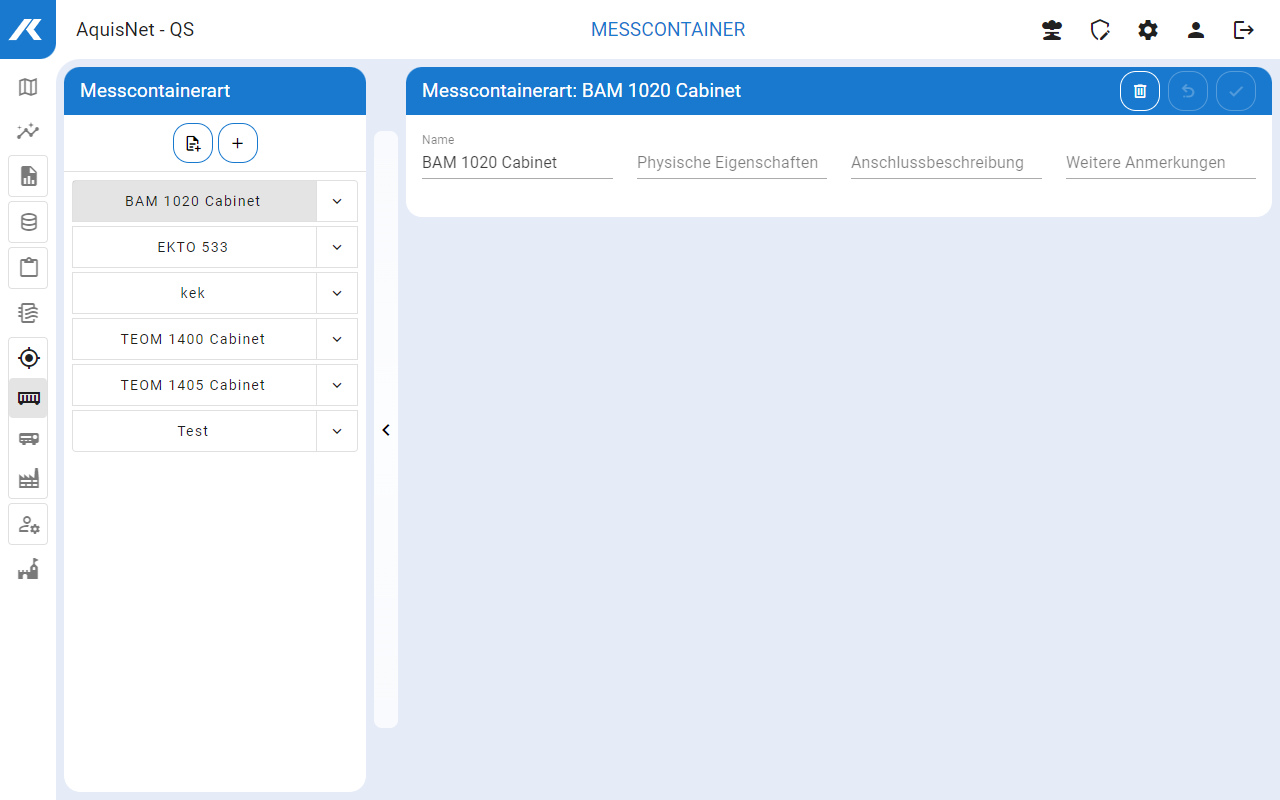Open the factory icon in sidebar
Image resolution: width=1280 pixels, height=800 pixels.
(28, 479)
